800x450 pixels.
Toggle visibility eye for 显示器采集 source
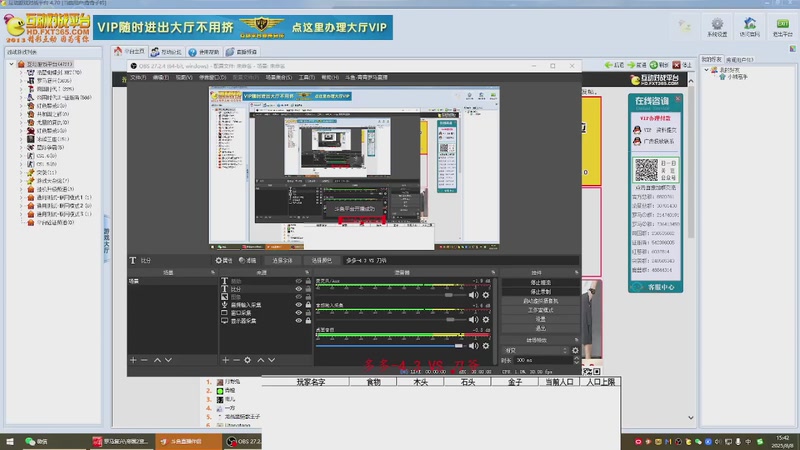click(x=298, y=320)
